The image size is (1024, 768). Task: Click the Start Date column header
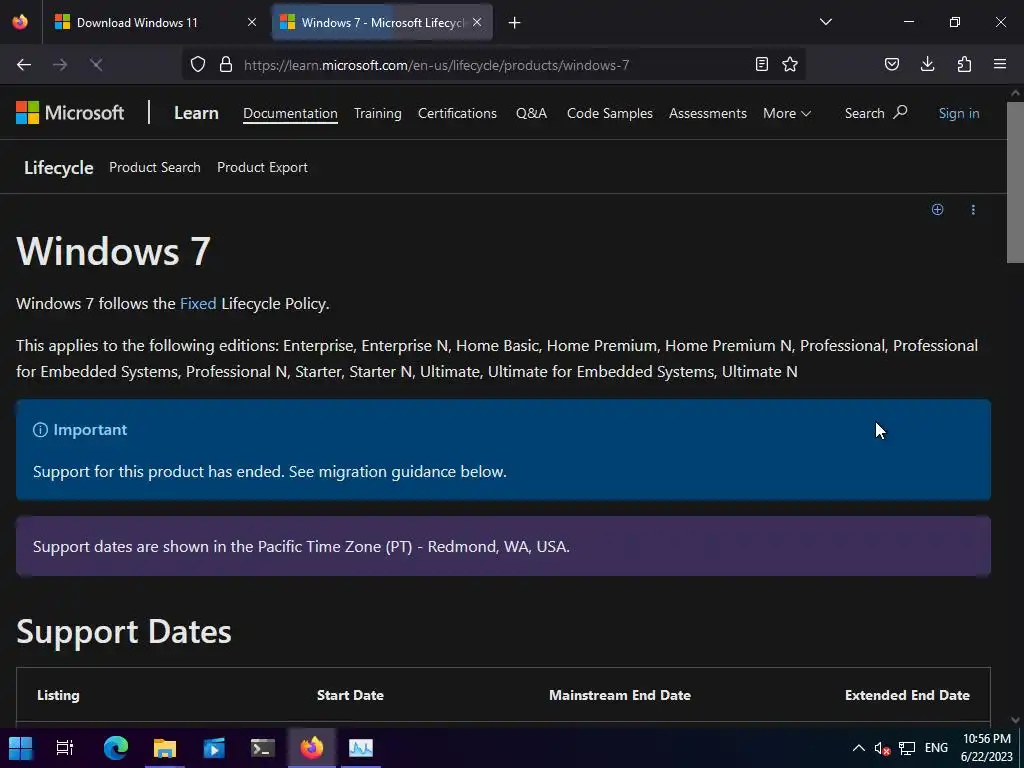pos(350,695)
